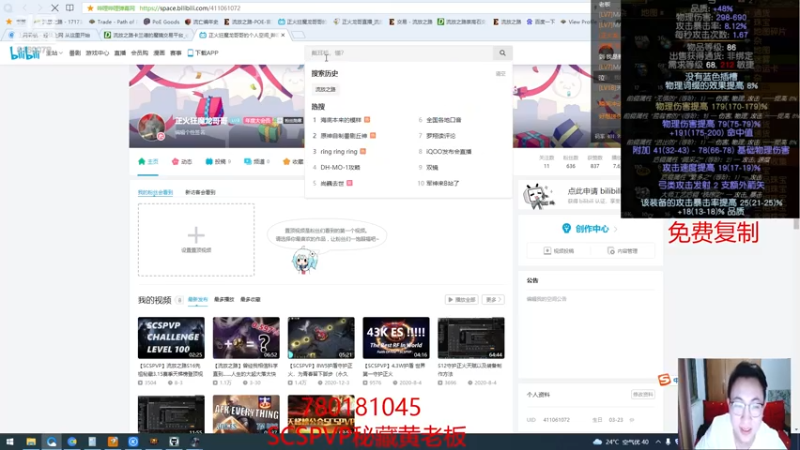This screenshot has width=800, height=450.
Task: Click the search magnifier button
Action: [503, 53]
